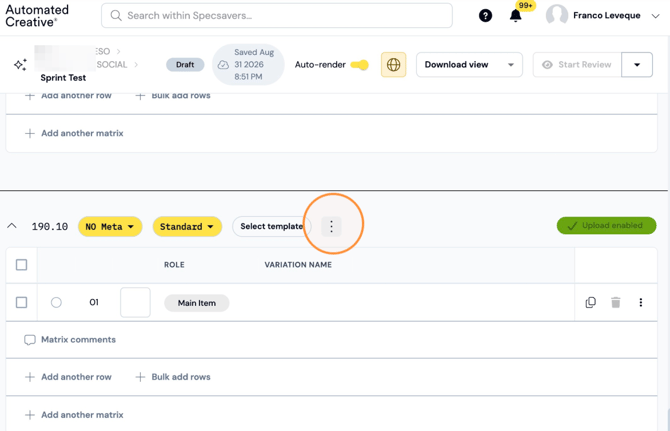Screen dimensions: 670x431
Task: Click the Automated Creative logo
Action: point(37,16)
